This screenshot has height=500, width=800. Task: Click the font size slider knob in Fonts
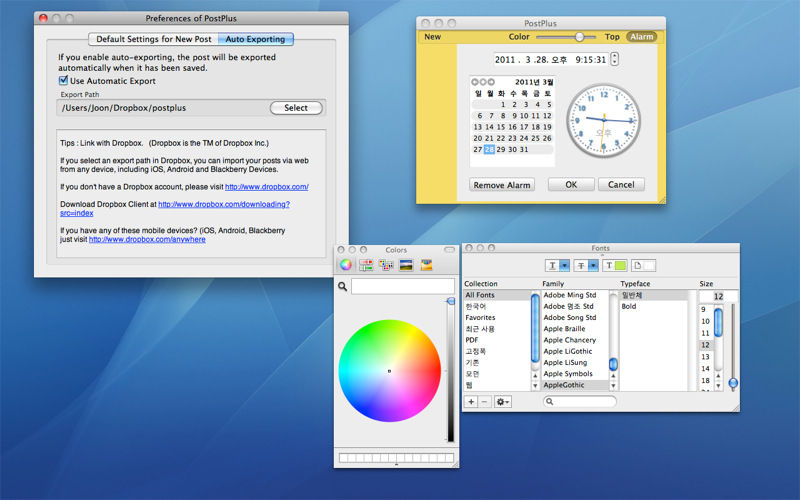pos(733,383)
